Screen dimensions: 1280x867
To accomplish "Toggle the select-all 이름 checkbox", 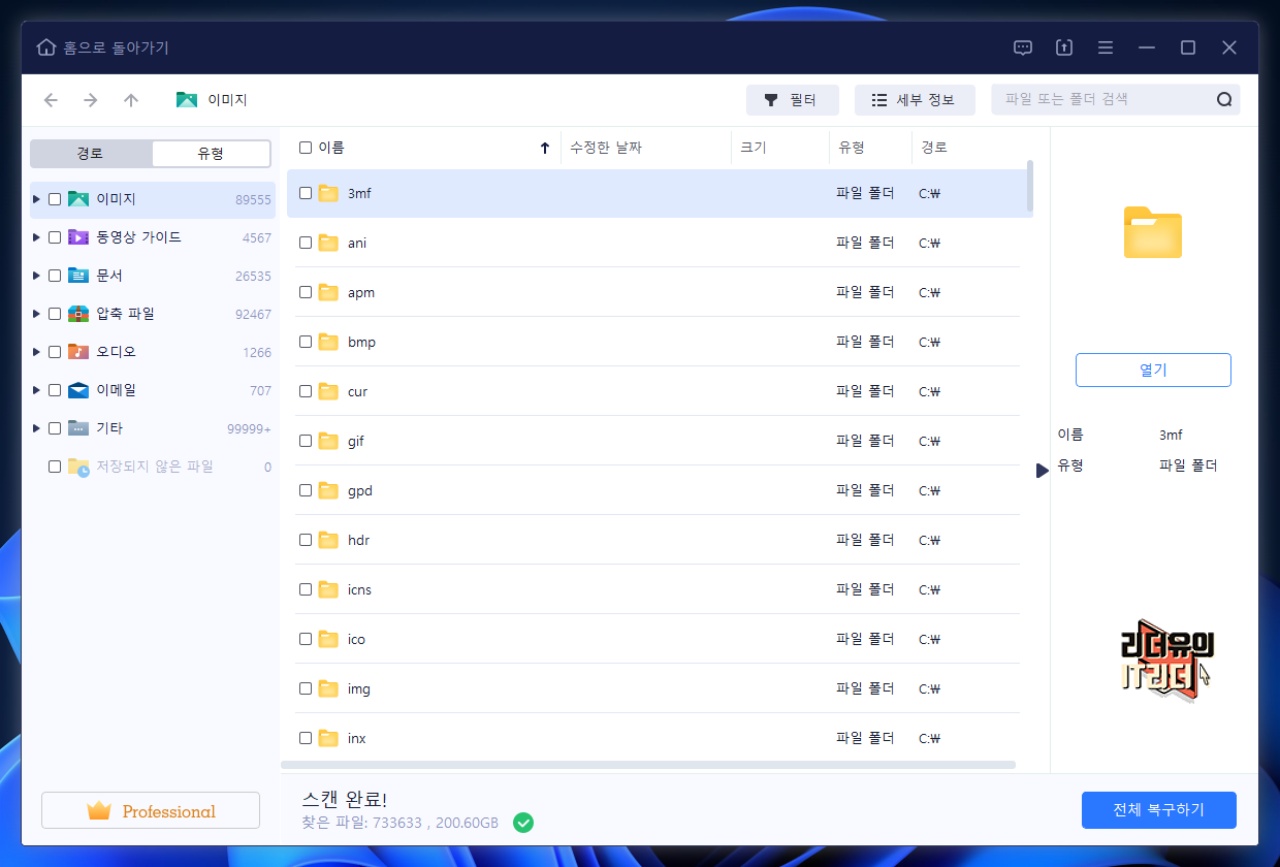I will click(305, 148).
